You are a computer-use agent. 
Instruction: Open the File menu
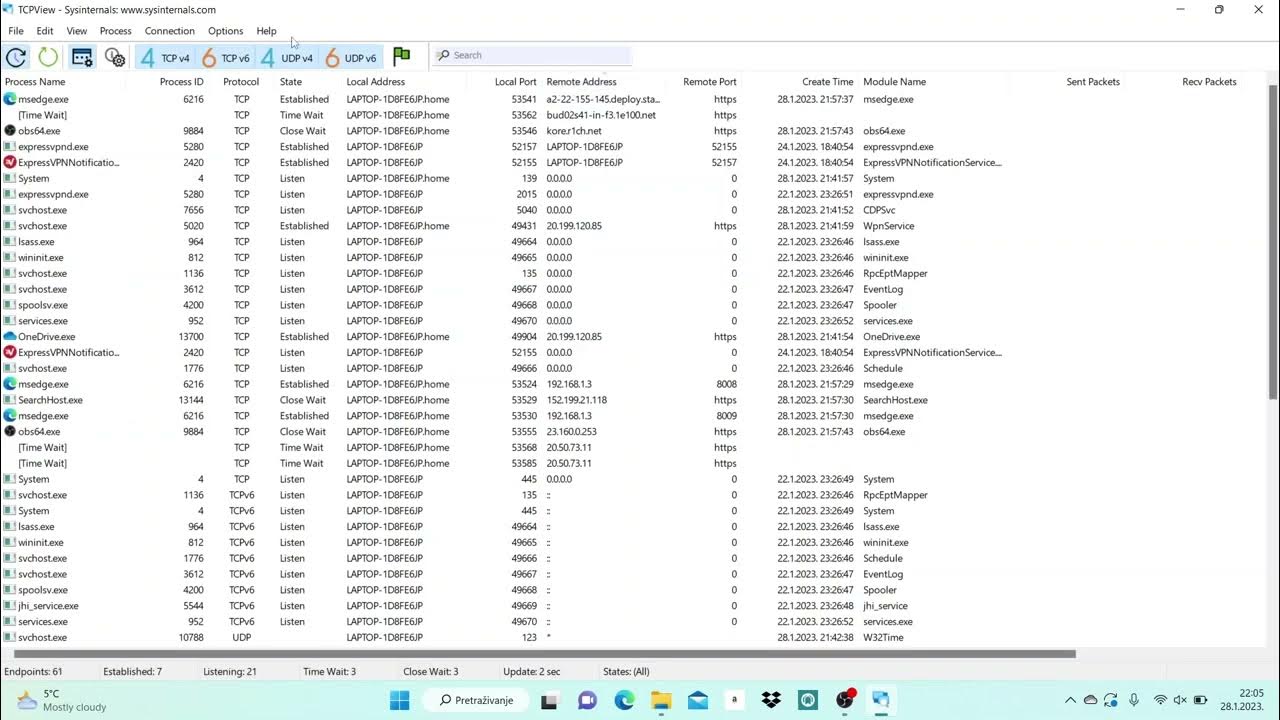(16, 31)
